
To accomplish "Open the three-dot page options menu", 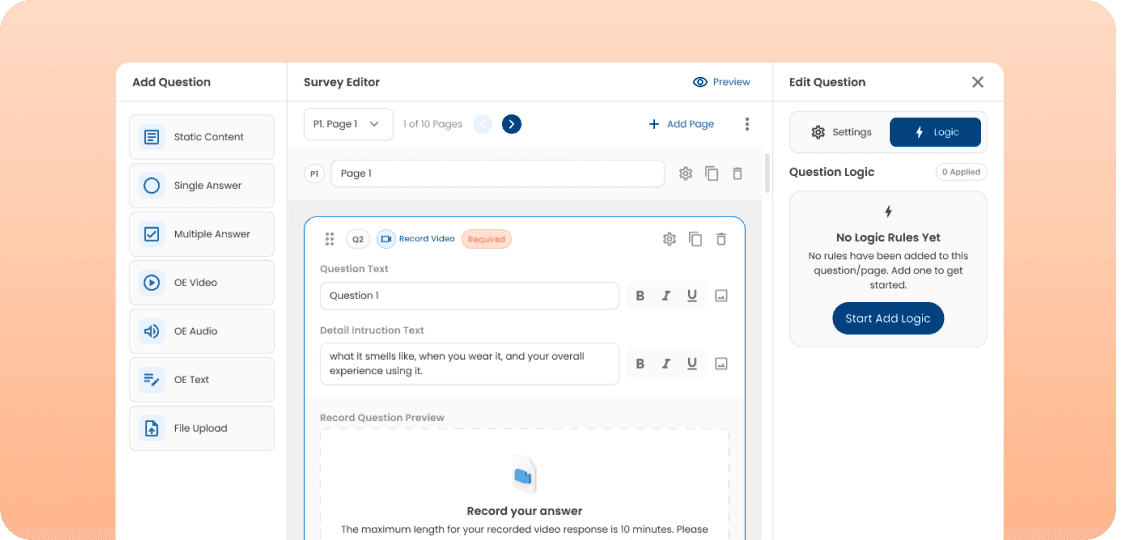I will click(747, 124).
